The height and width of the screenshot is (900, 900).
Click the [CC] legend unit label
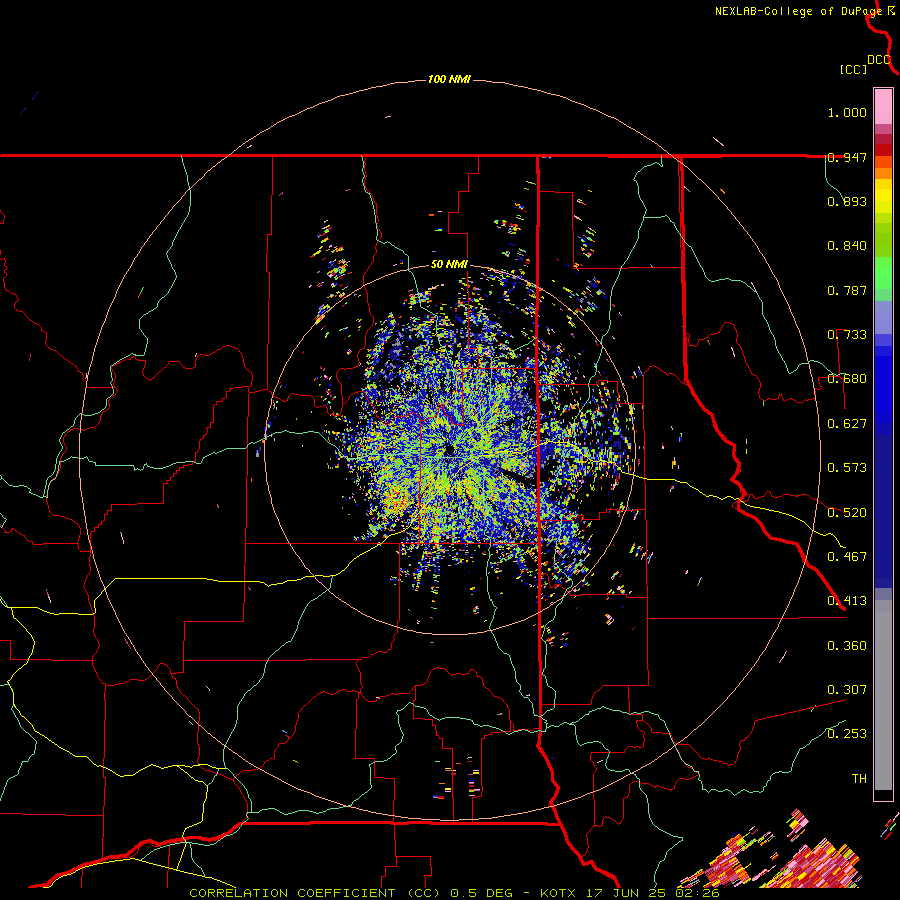(854, 69)
